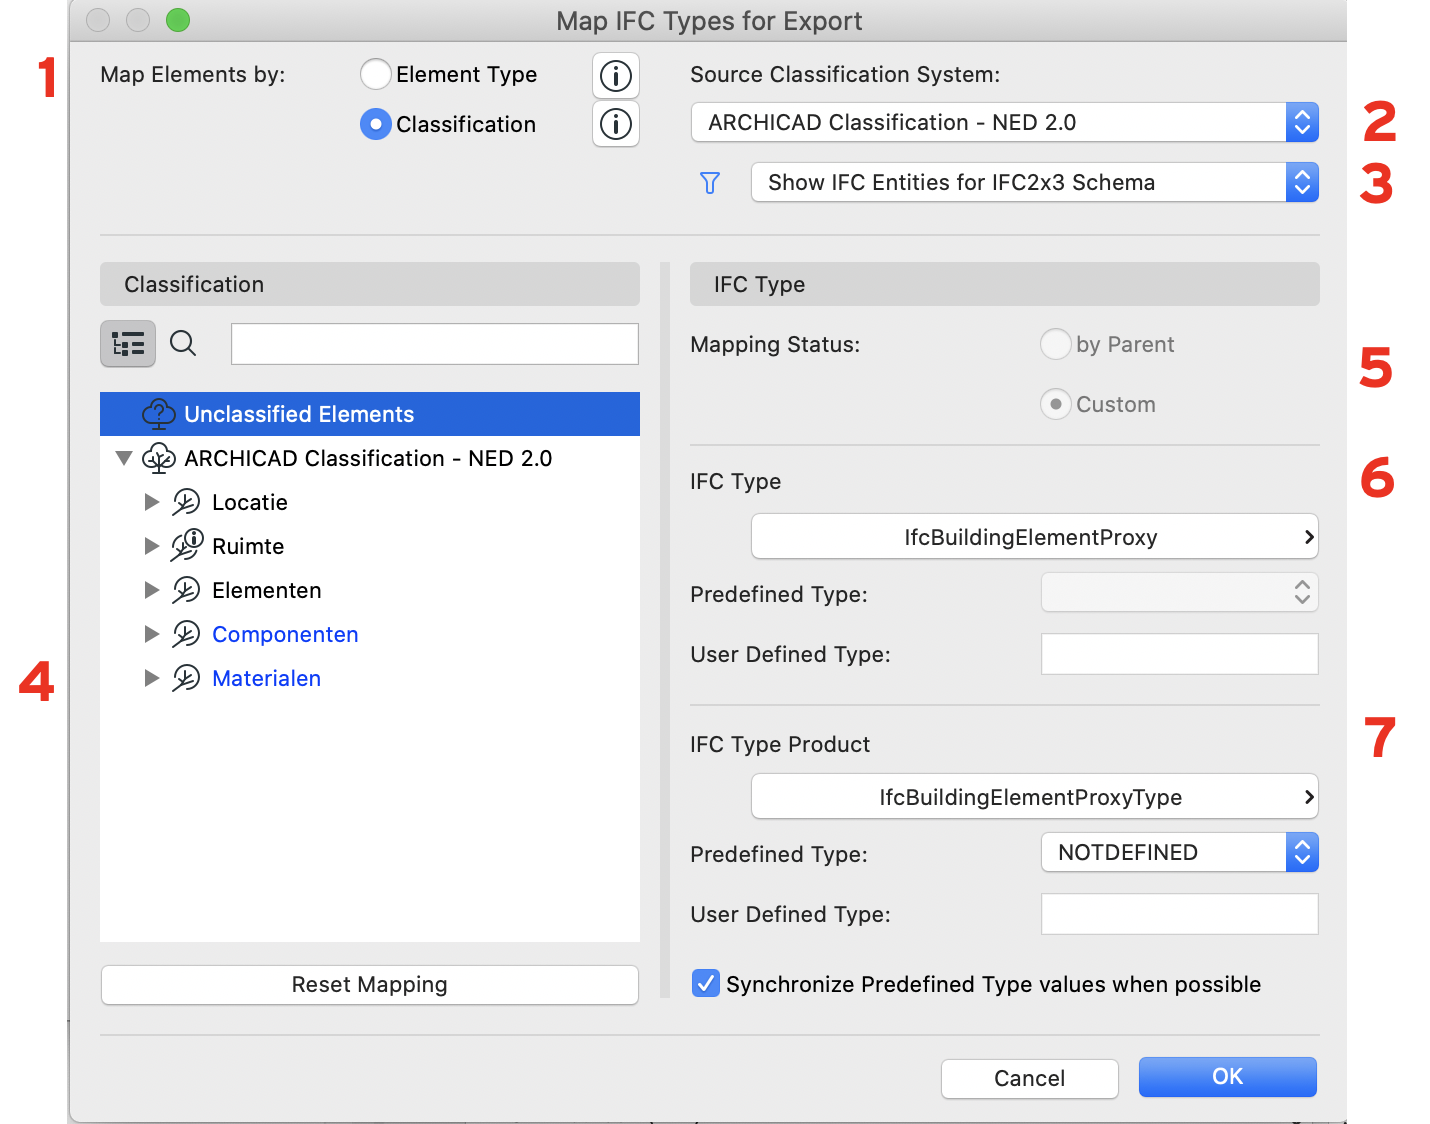This screenshot has width=1430, height=1124.
Task: Select the Unclassified Elements row
Action: (x=370, y=414)
